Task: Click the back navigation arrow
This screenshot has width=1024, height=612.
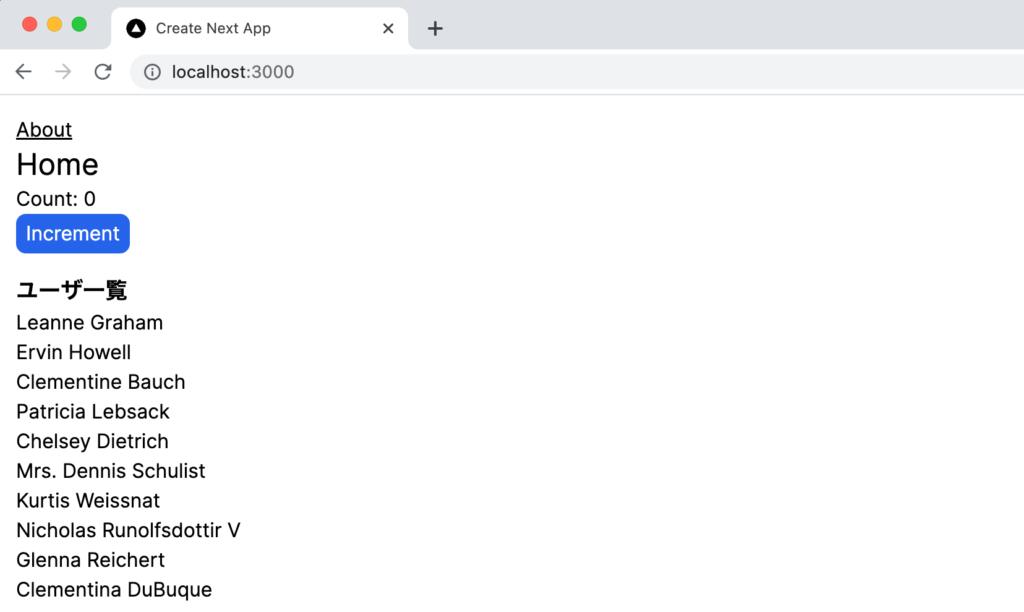Action: pyautogui.click(x=23, y=71)
